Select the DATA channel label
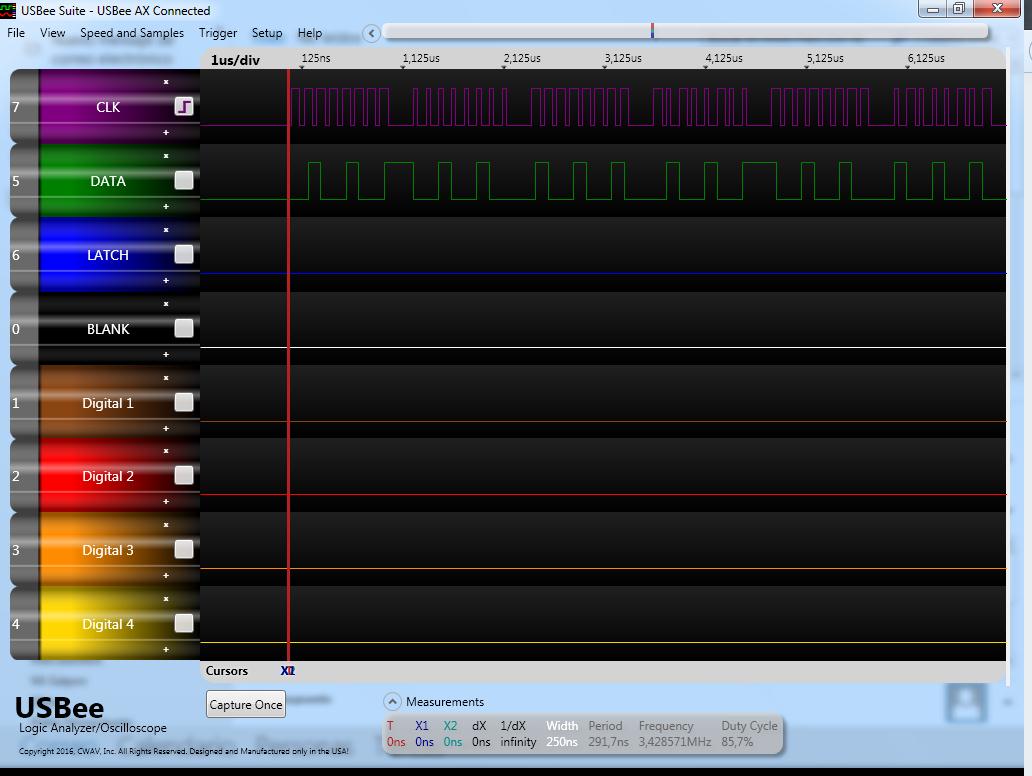1032x776 pixels. click(x=108, y=181)
